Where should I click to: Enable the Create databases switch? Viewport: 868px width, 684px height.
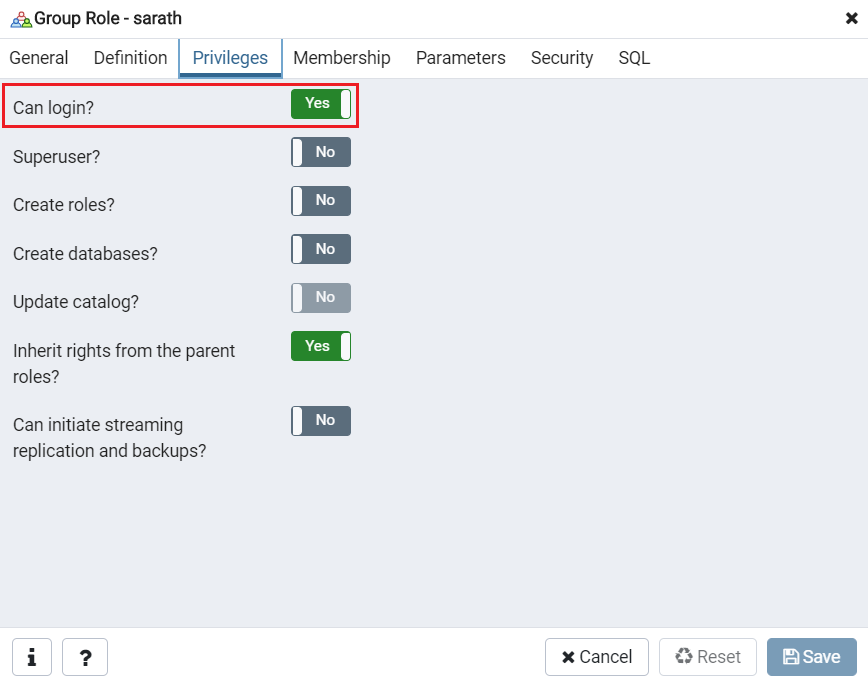(x=320, y=249)
